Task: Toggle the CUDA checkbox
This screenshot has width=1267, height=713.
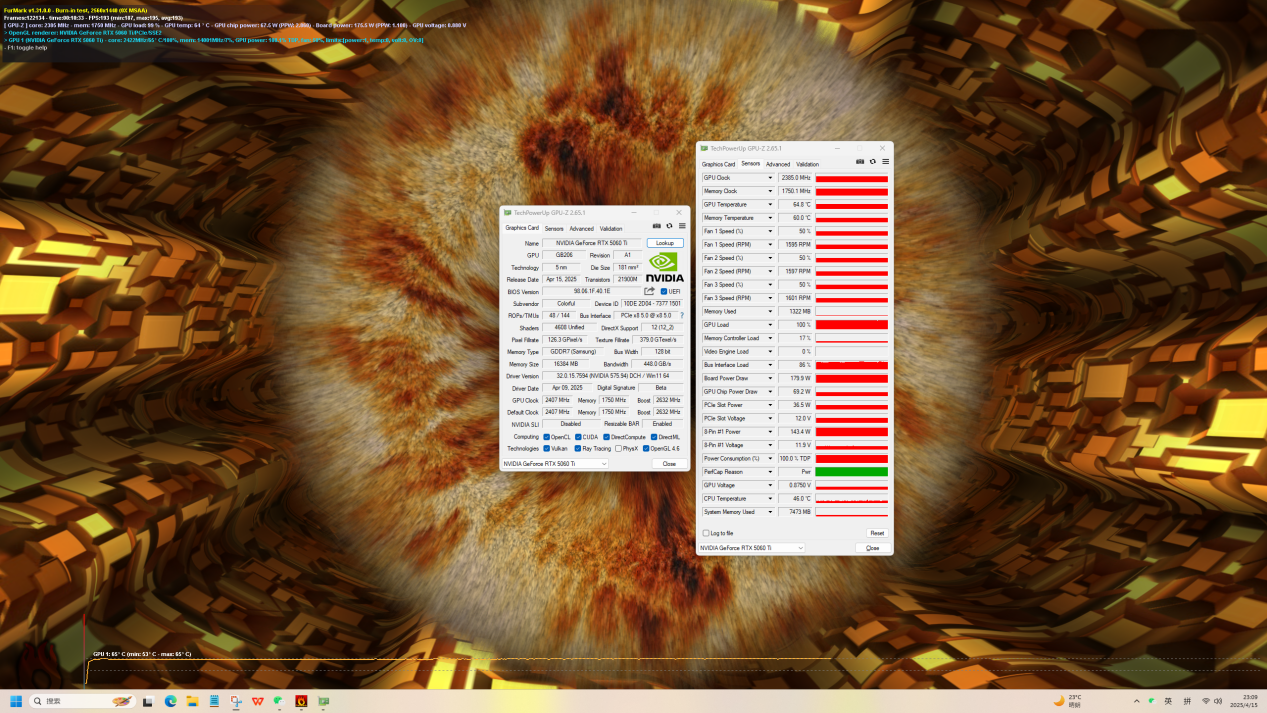Action: tap(578, 437)
